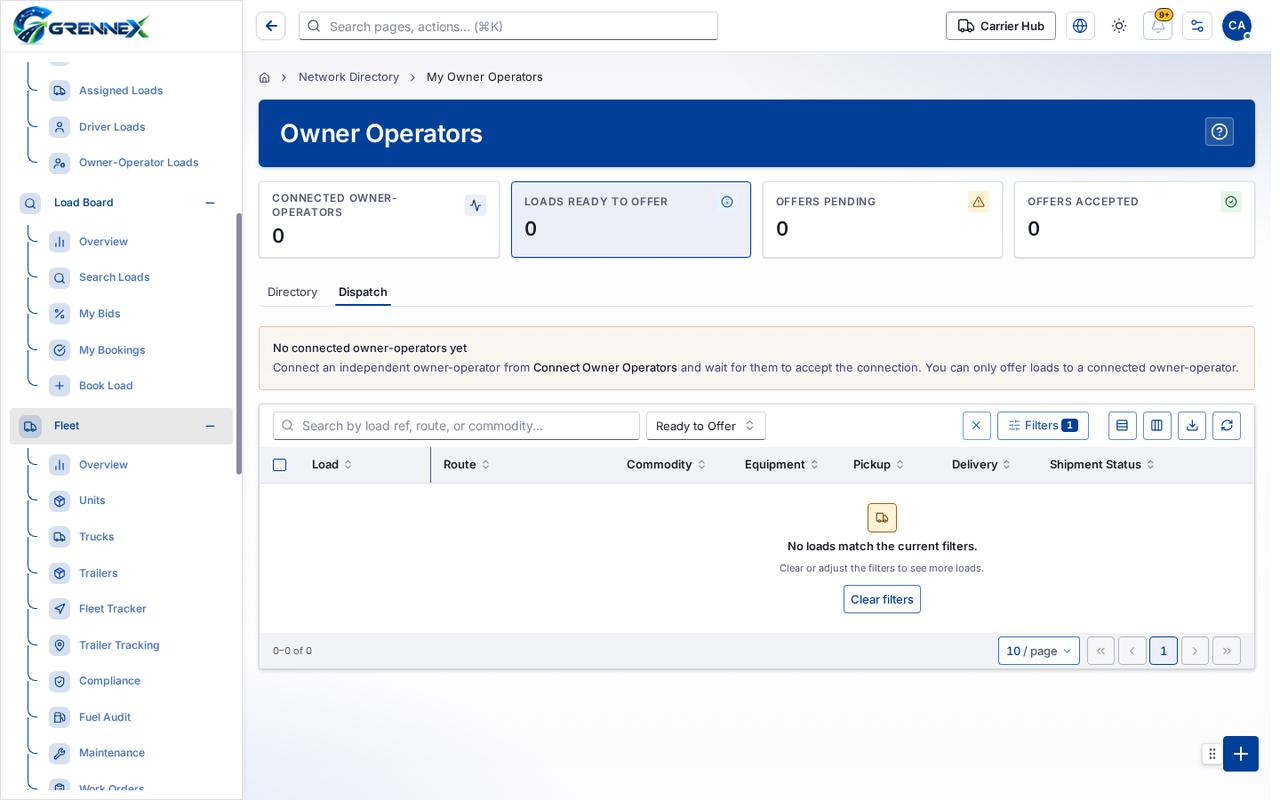The width and height of the screenshot is (1280, 800).
Task: Click the load ref search field
Action: pyautogui.click(x=456, y=426)
